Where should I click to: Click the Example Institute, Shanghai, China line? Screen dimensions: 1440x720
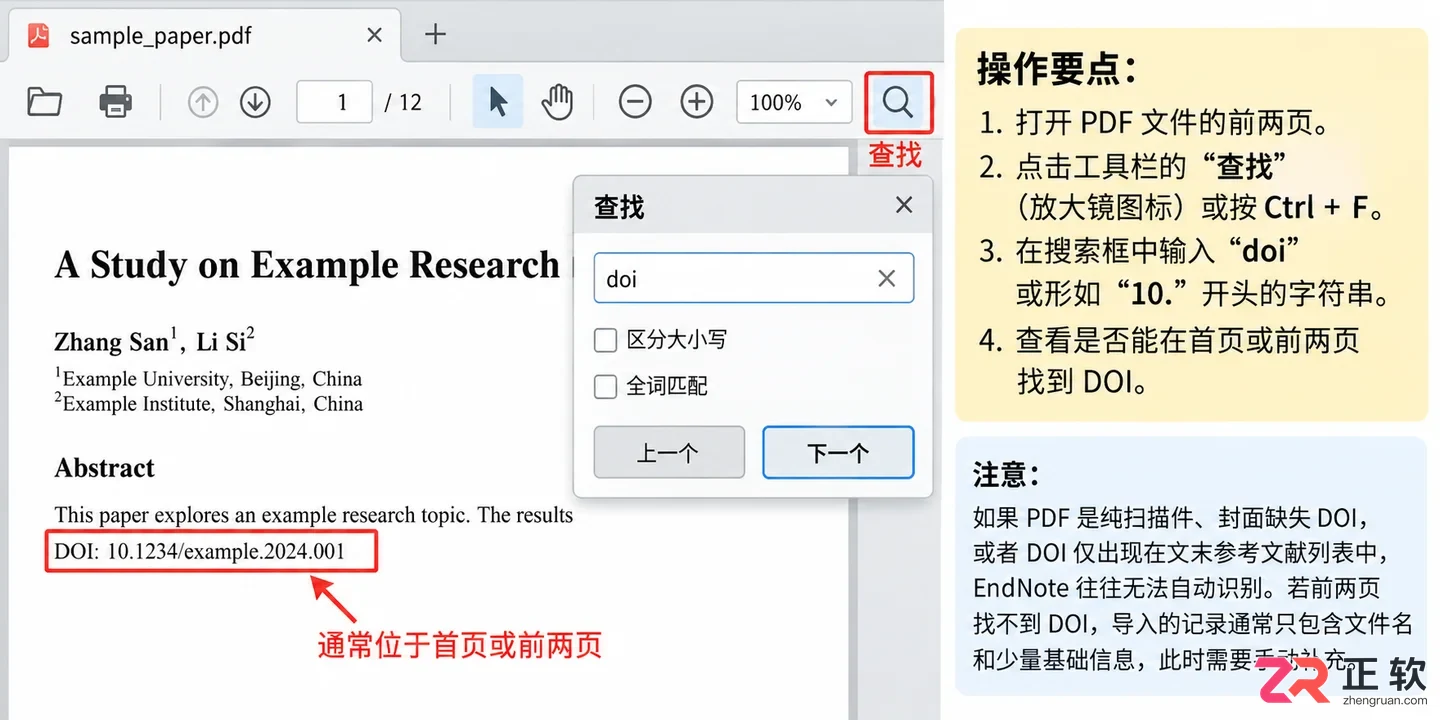click(x=208, y=404)
